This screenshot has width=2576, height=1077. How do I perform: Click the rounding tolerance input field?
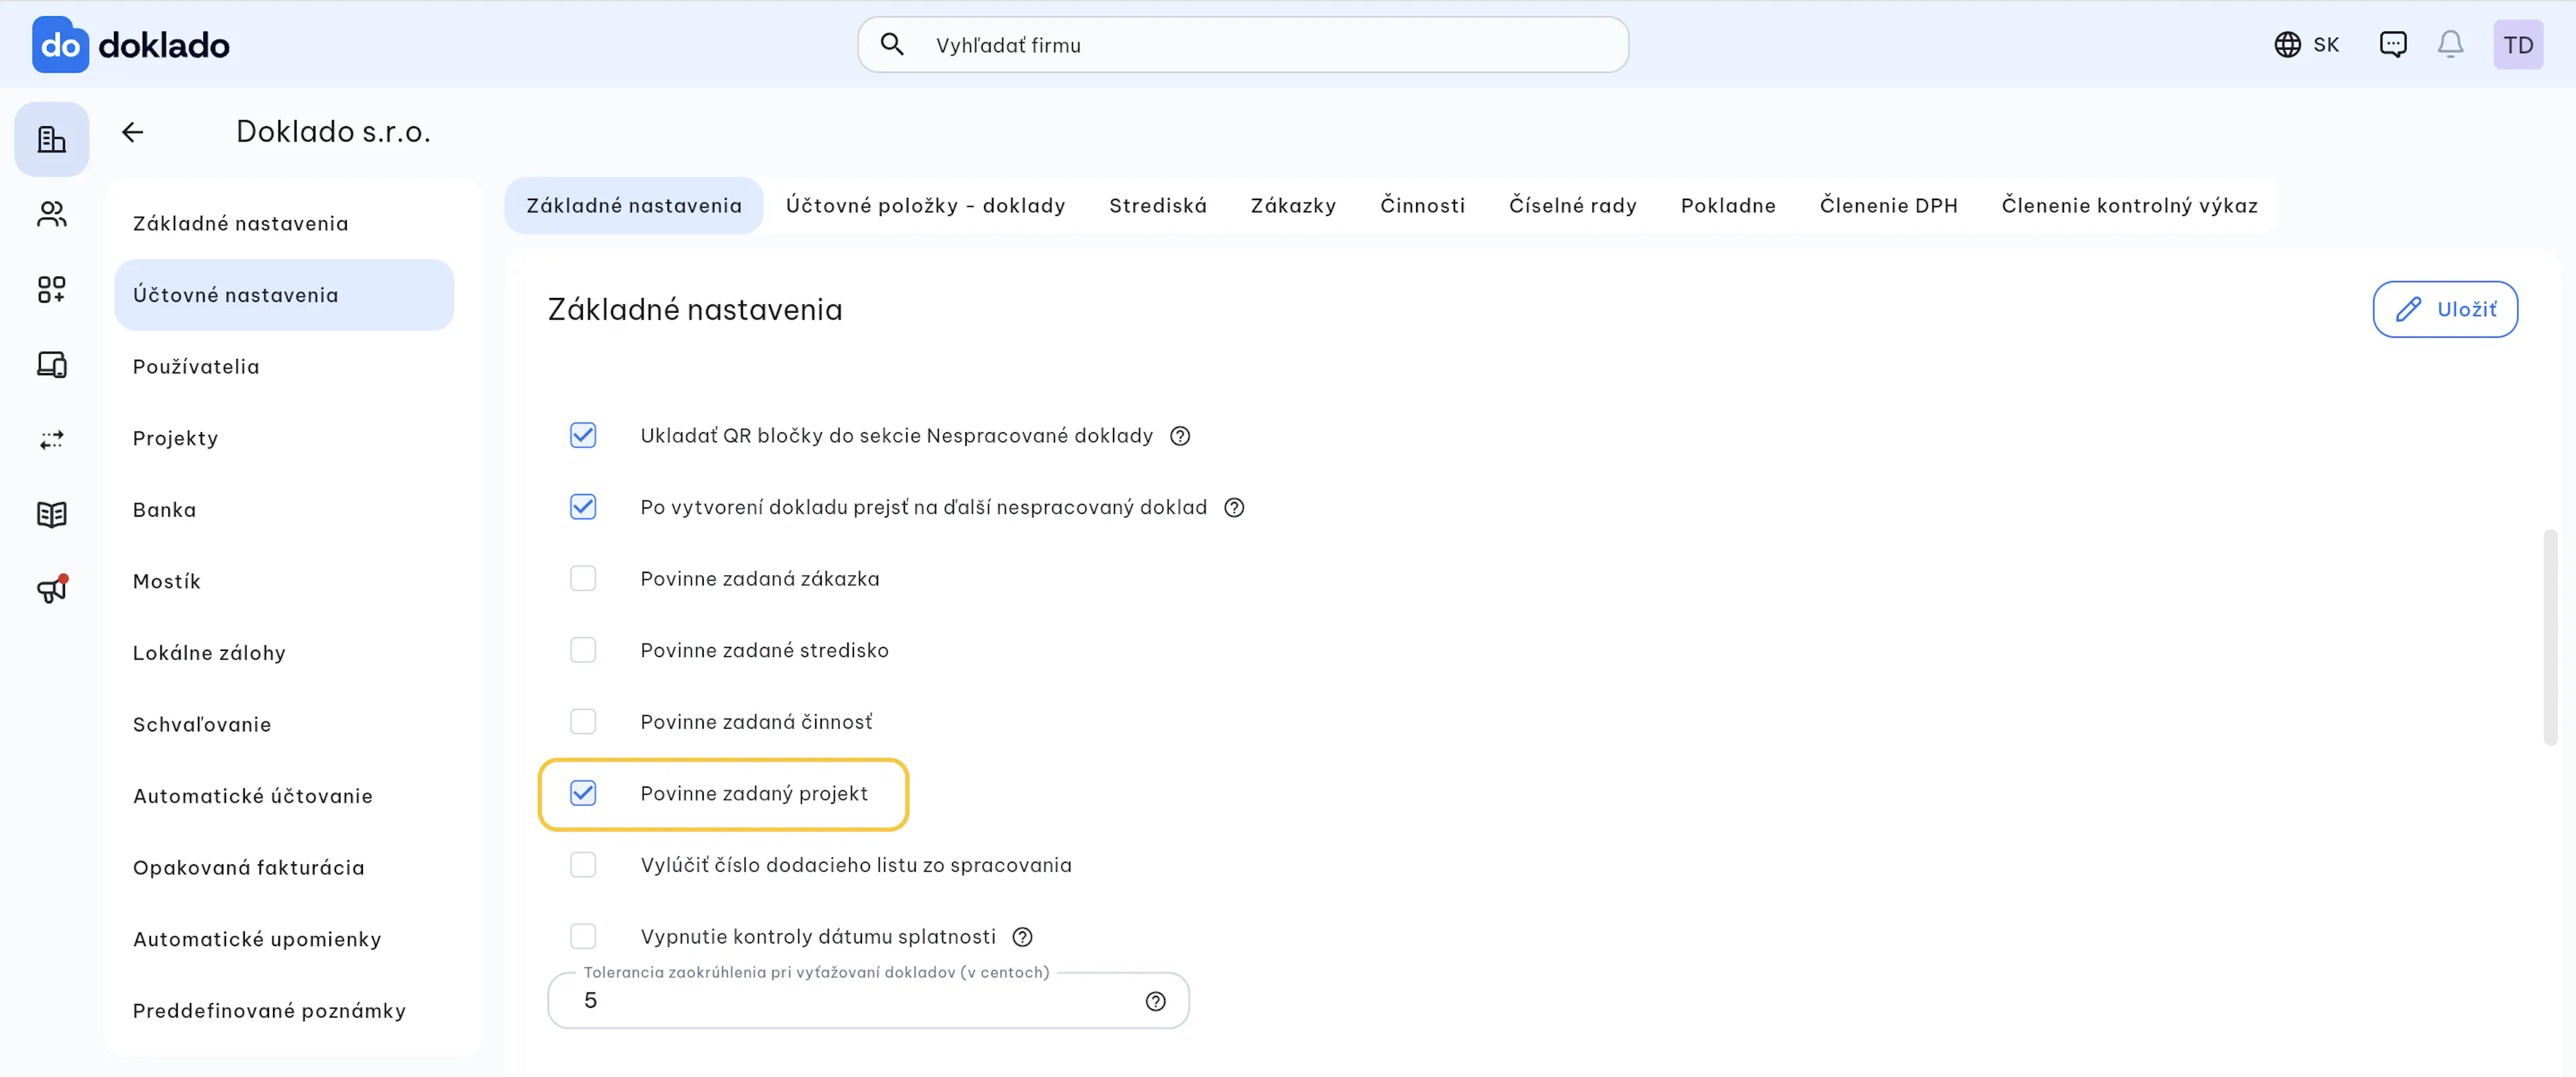868,1000
